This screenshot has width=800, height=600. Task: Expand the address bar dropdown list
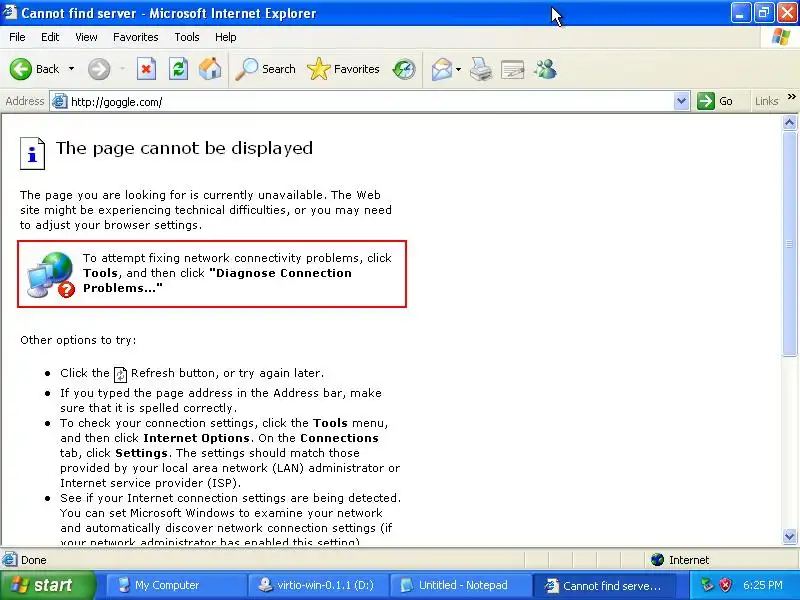681,101
